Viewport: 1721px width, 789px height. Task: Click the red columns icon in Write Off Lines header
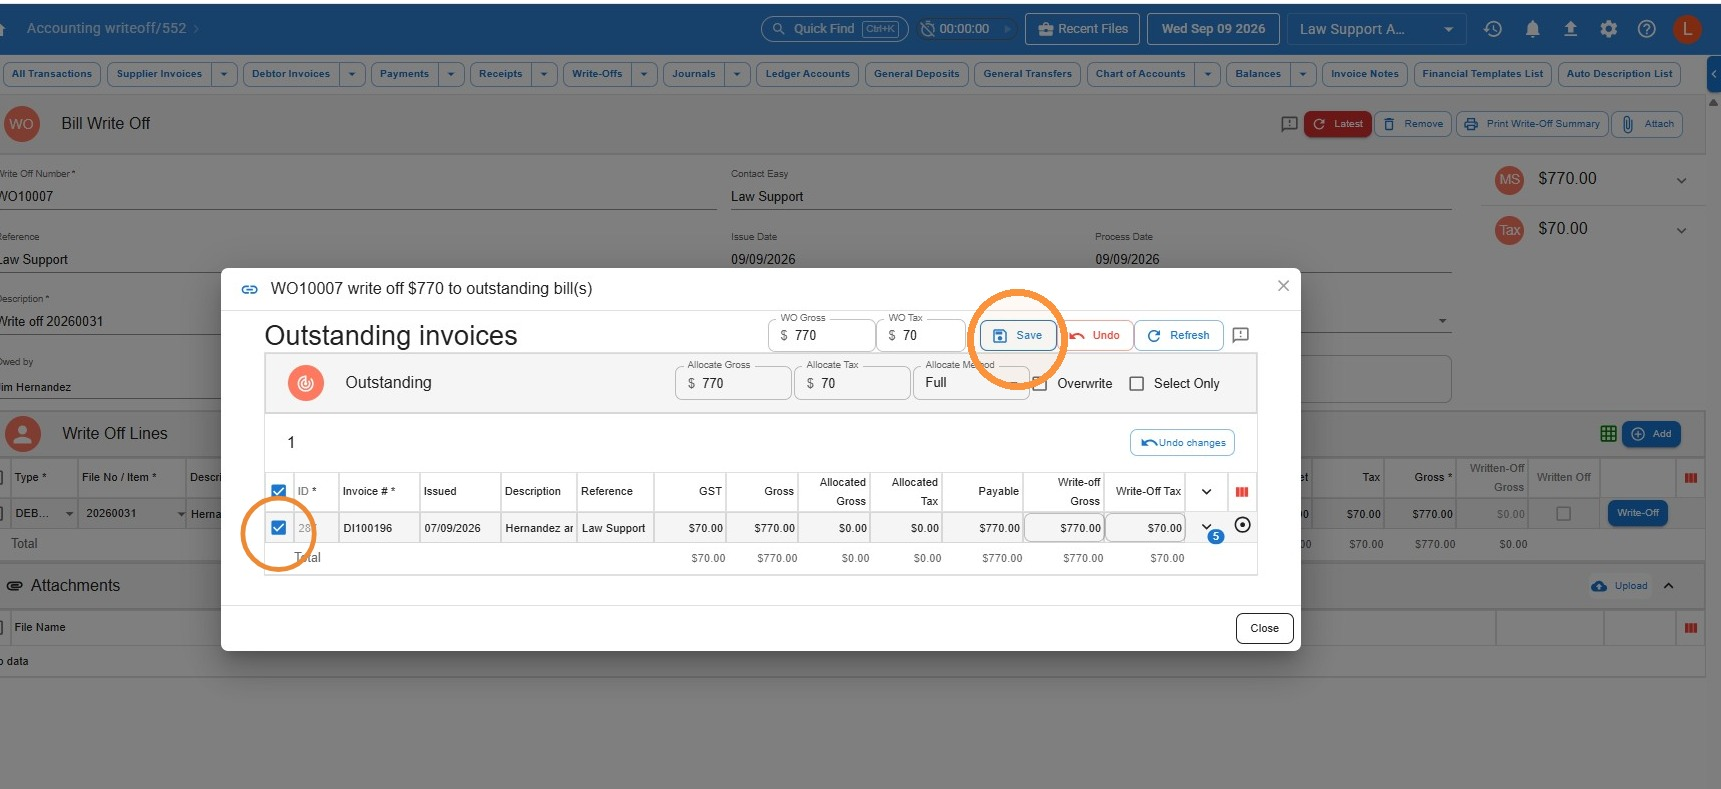1691,478
